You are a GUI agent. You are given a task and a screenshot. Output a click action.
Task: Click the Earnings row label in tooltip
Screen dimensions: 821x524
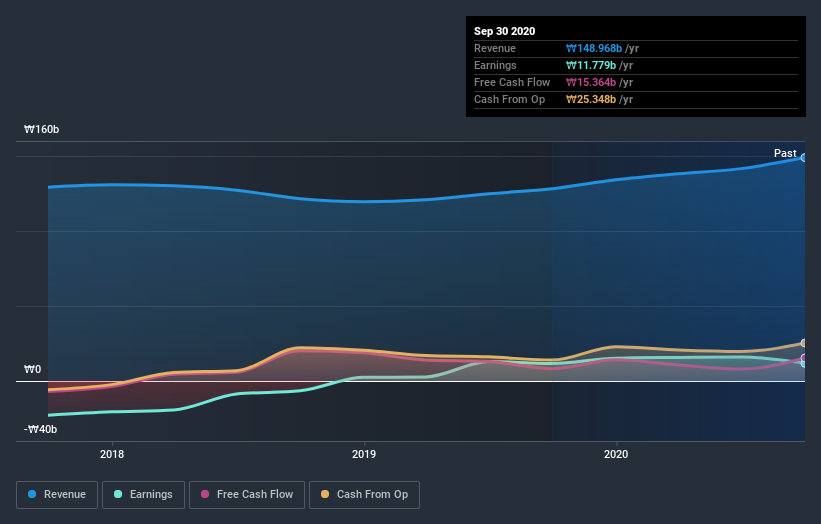click(495, 65)
